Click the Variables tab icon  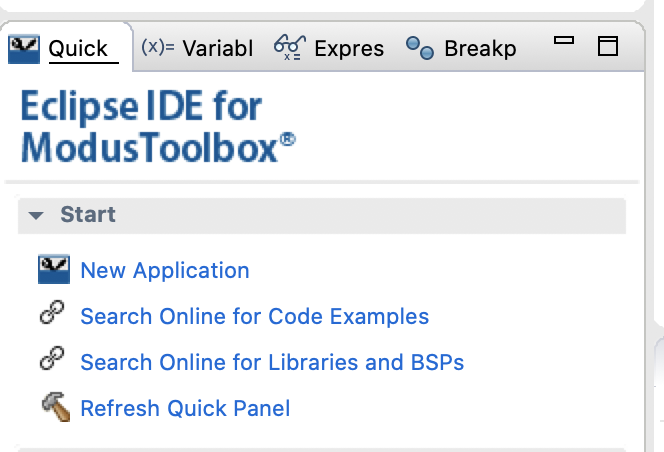[x=157, y=47]
